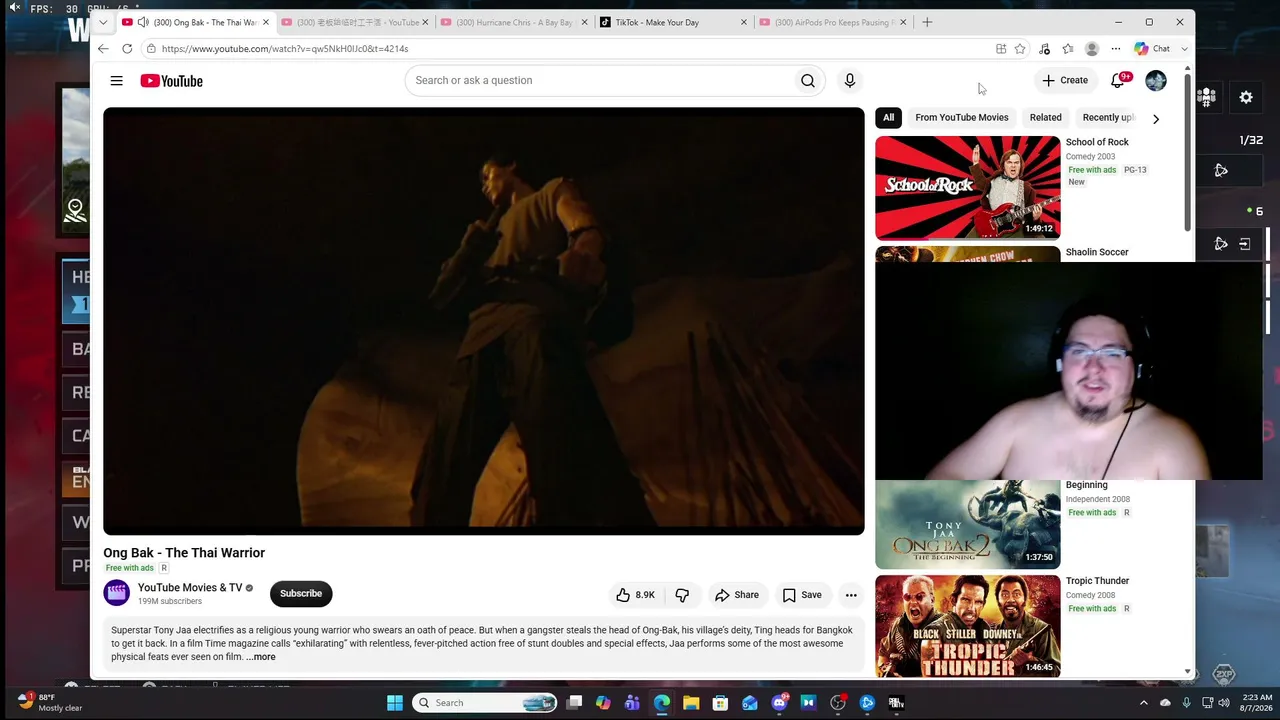Open the YouTube notifications bell
This screenshot has height=720, width=1280.
1118,81
